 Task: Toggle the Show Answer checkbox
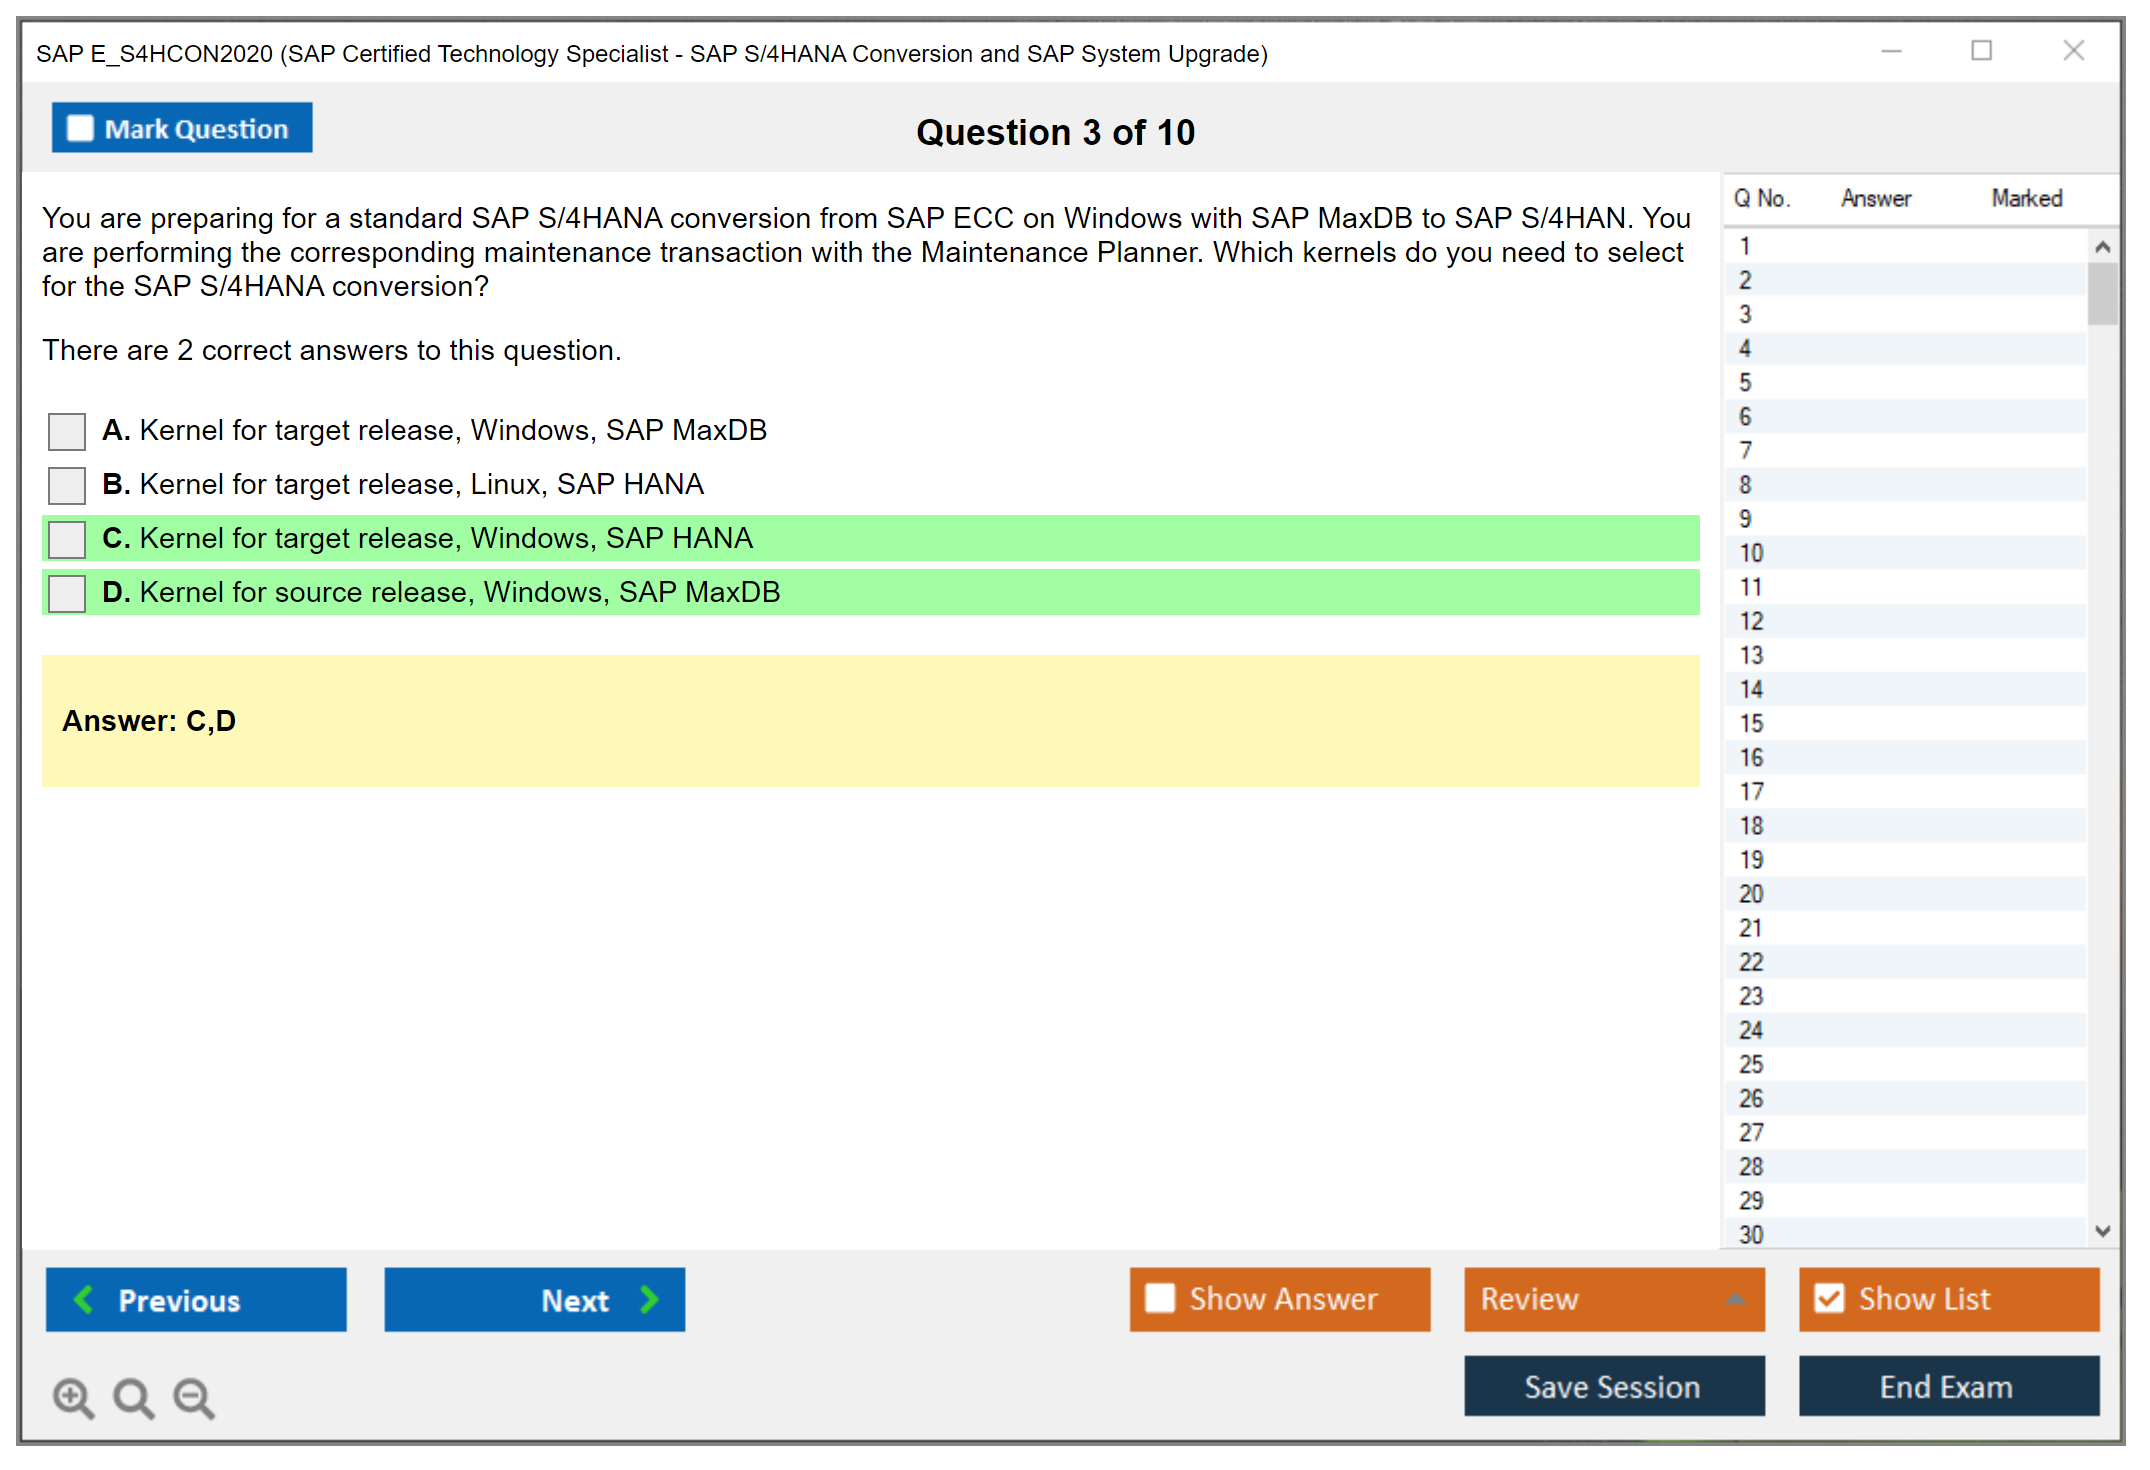(1160, 1298)
